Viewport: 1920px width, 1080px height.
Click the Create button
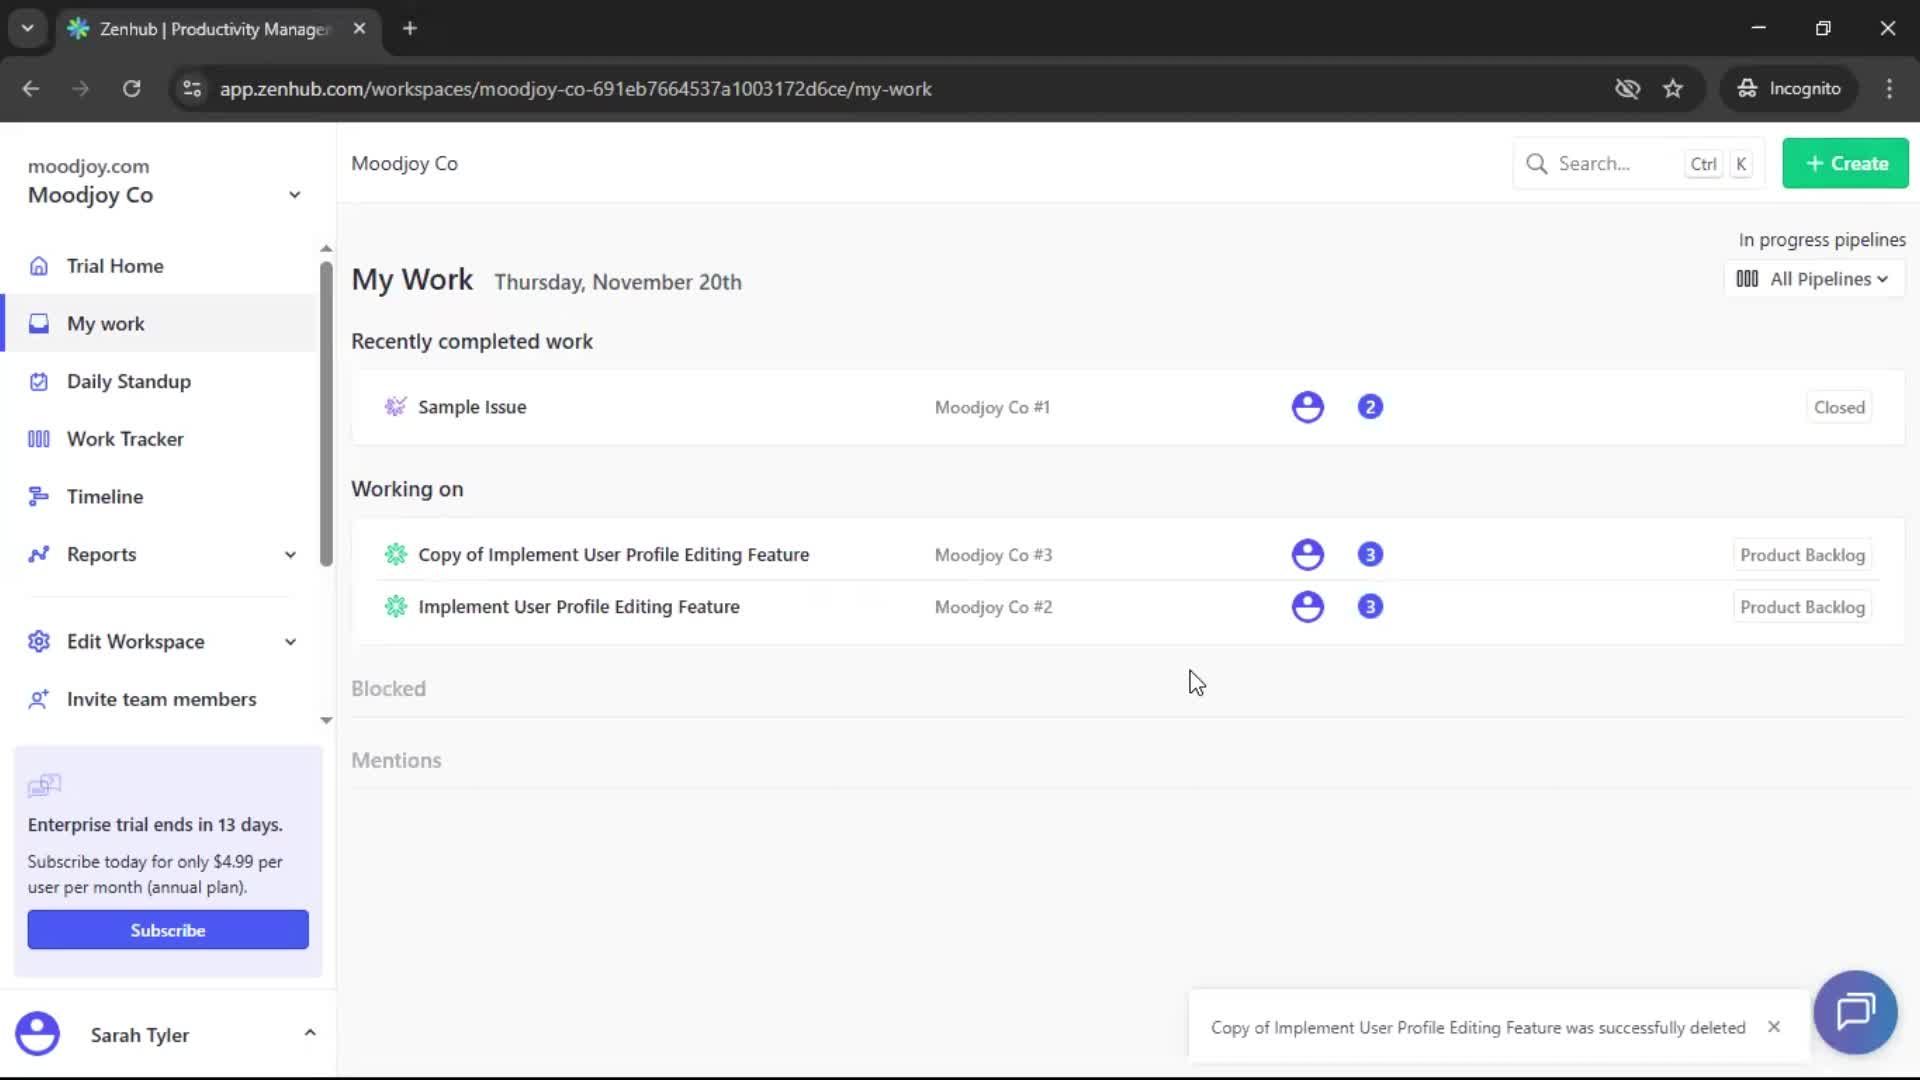[x=1845, y=163]
